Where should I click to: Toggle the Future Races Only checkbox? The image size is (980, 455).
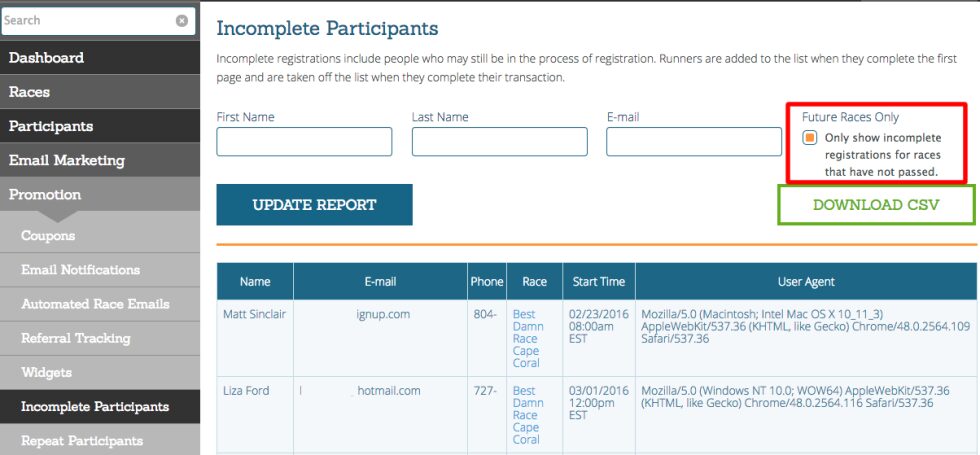810,138
